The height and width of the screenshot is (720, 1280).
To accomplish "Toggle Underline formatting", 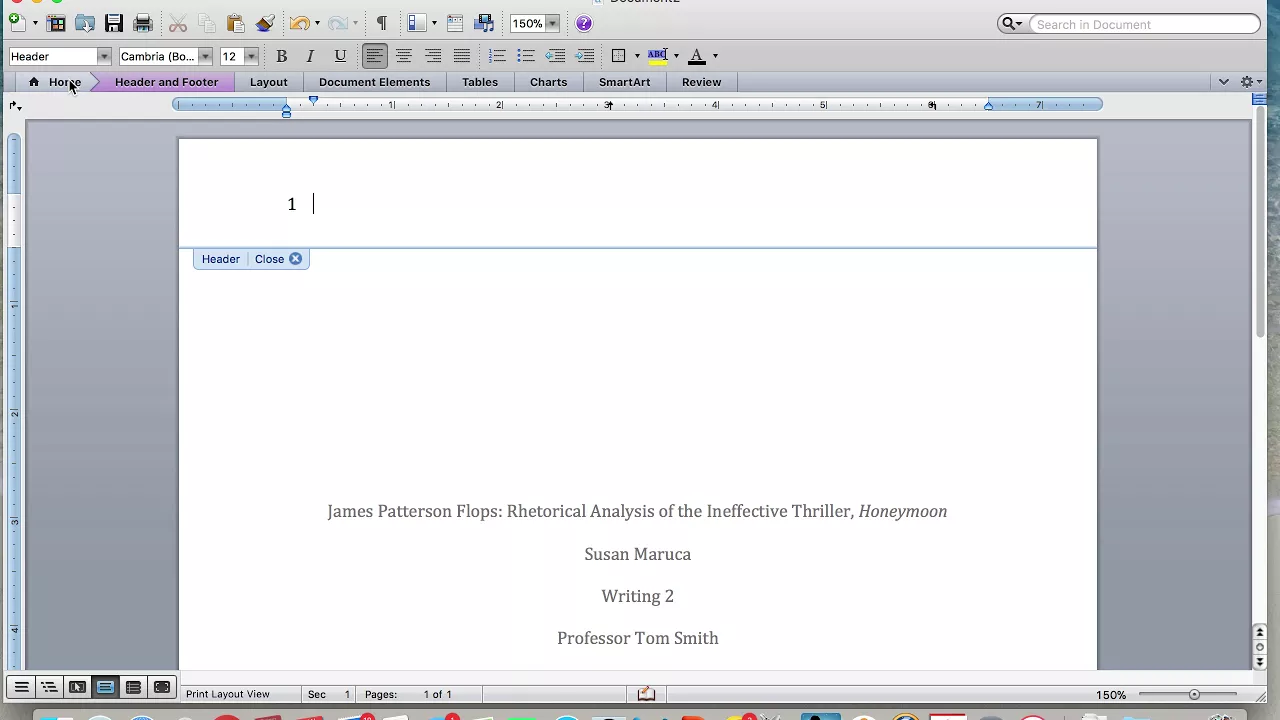I will click(340, 56).
